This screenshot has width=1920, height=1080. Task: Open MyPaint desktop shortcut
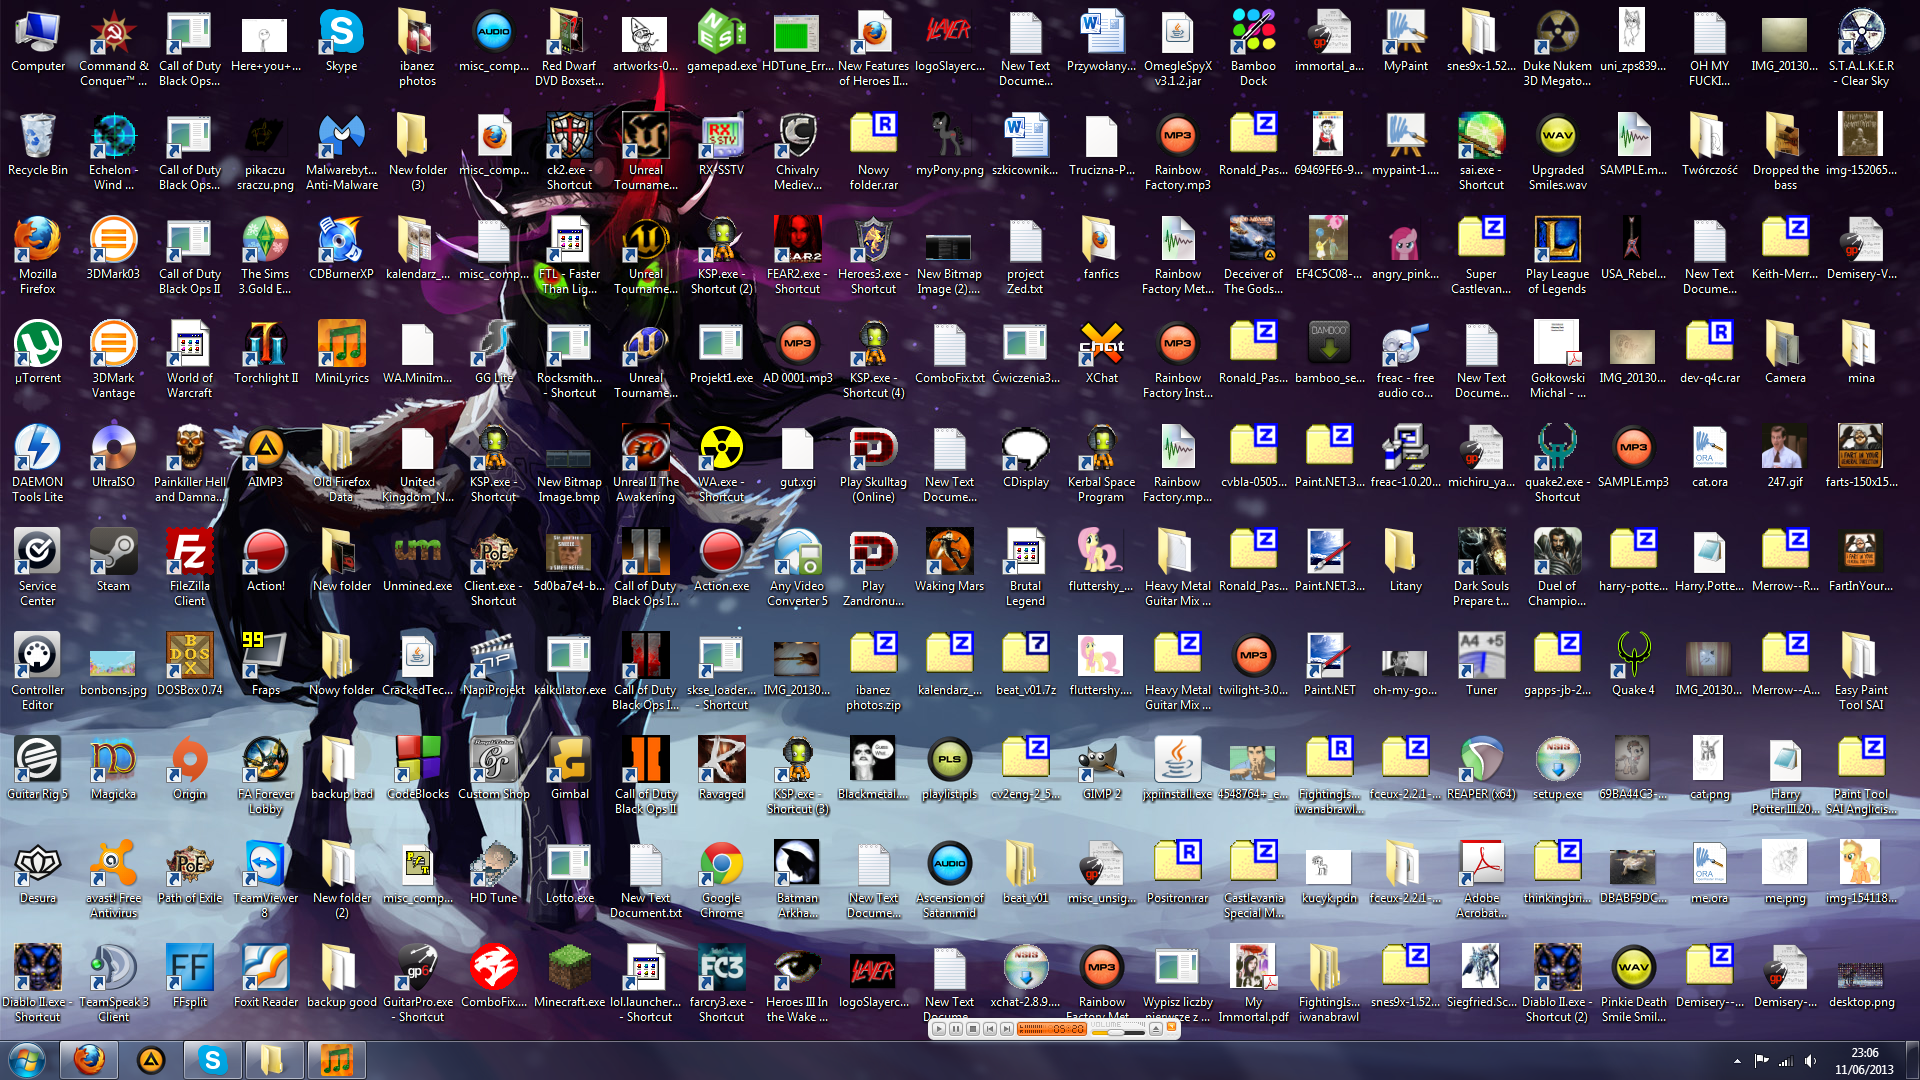click(1405, 42)
